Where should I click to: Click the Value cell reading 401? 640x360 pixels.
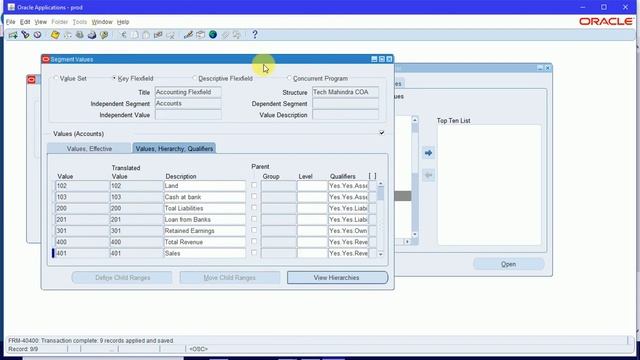click(x=82, y=253)
